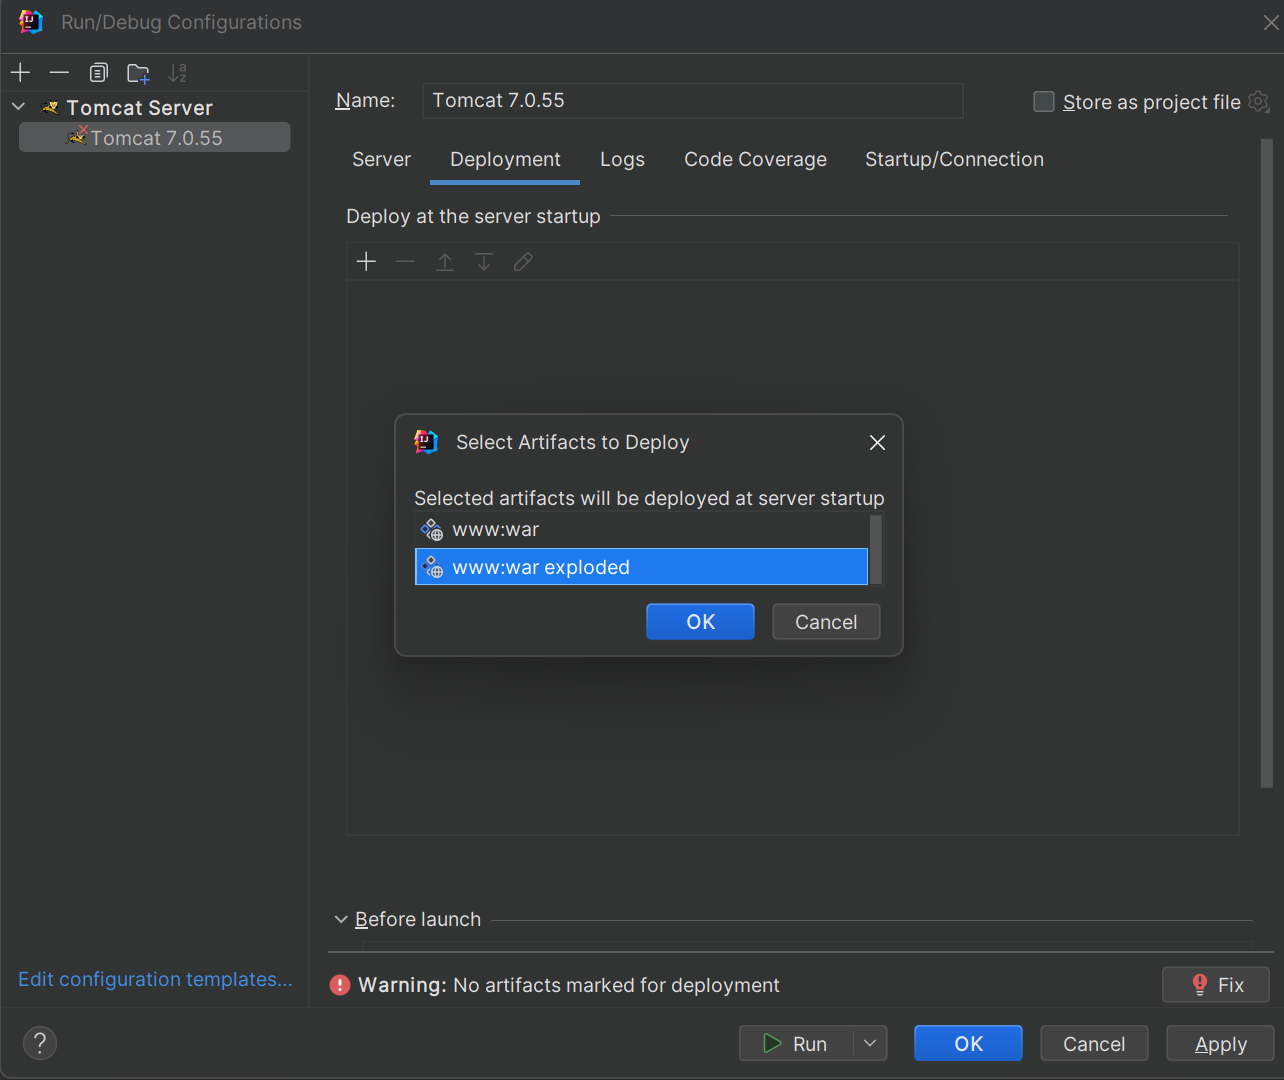Select the www:war exploded artifact

(x=641, y=567)
